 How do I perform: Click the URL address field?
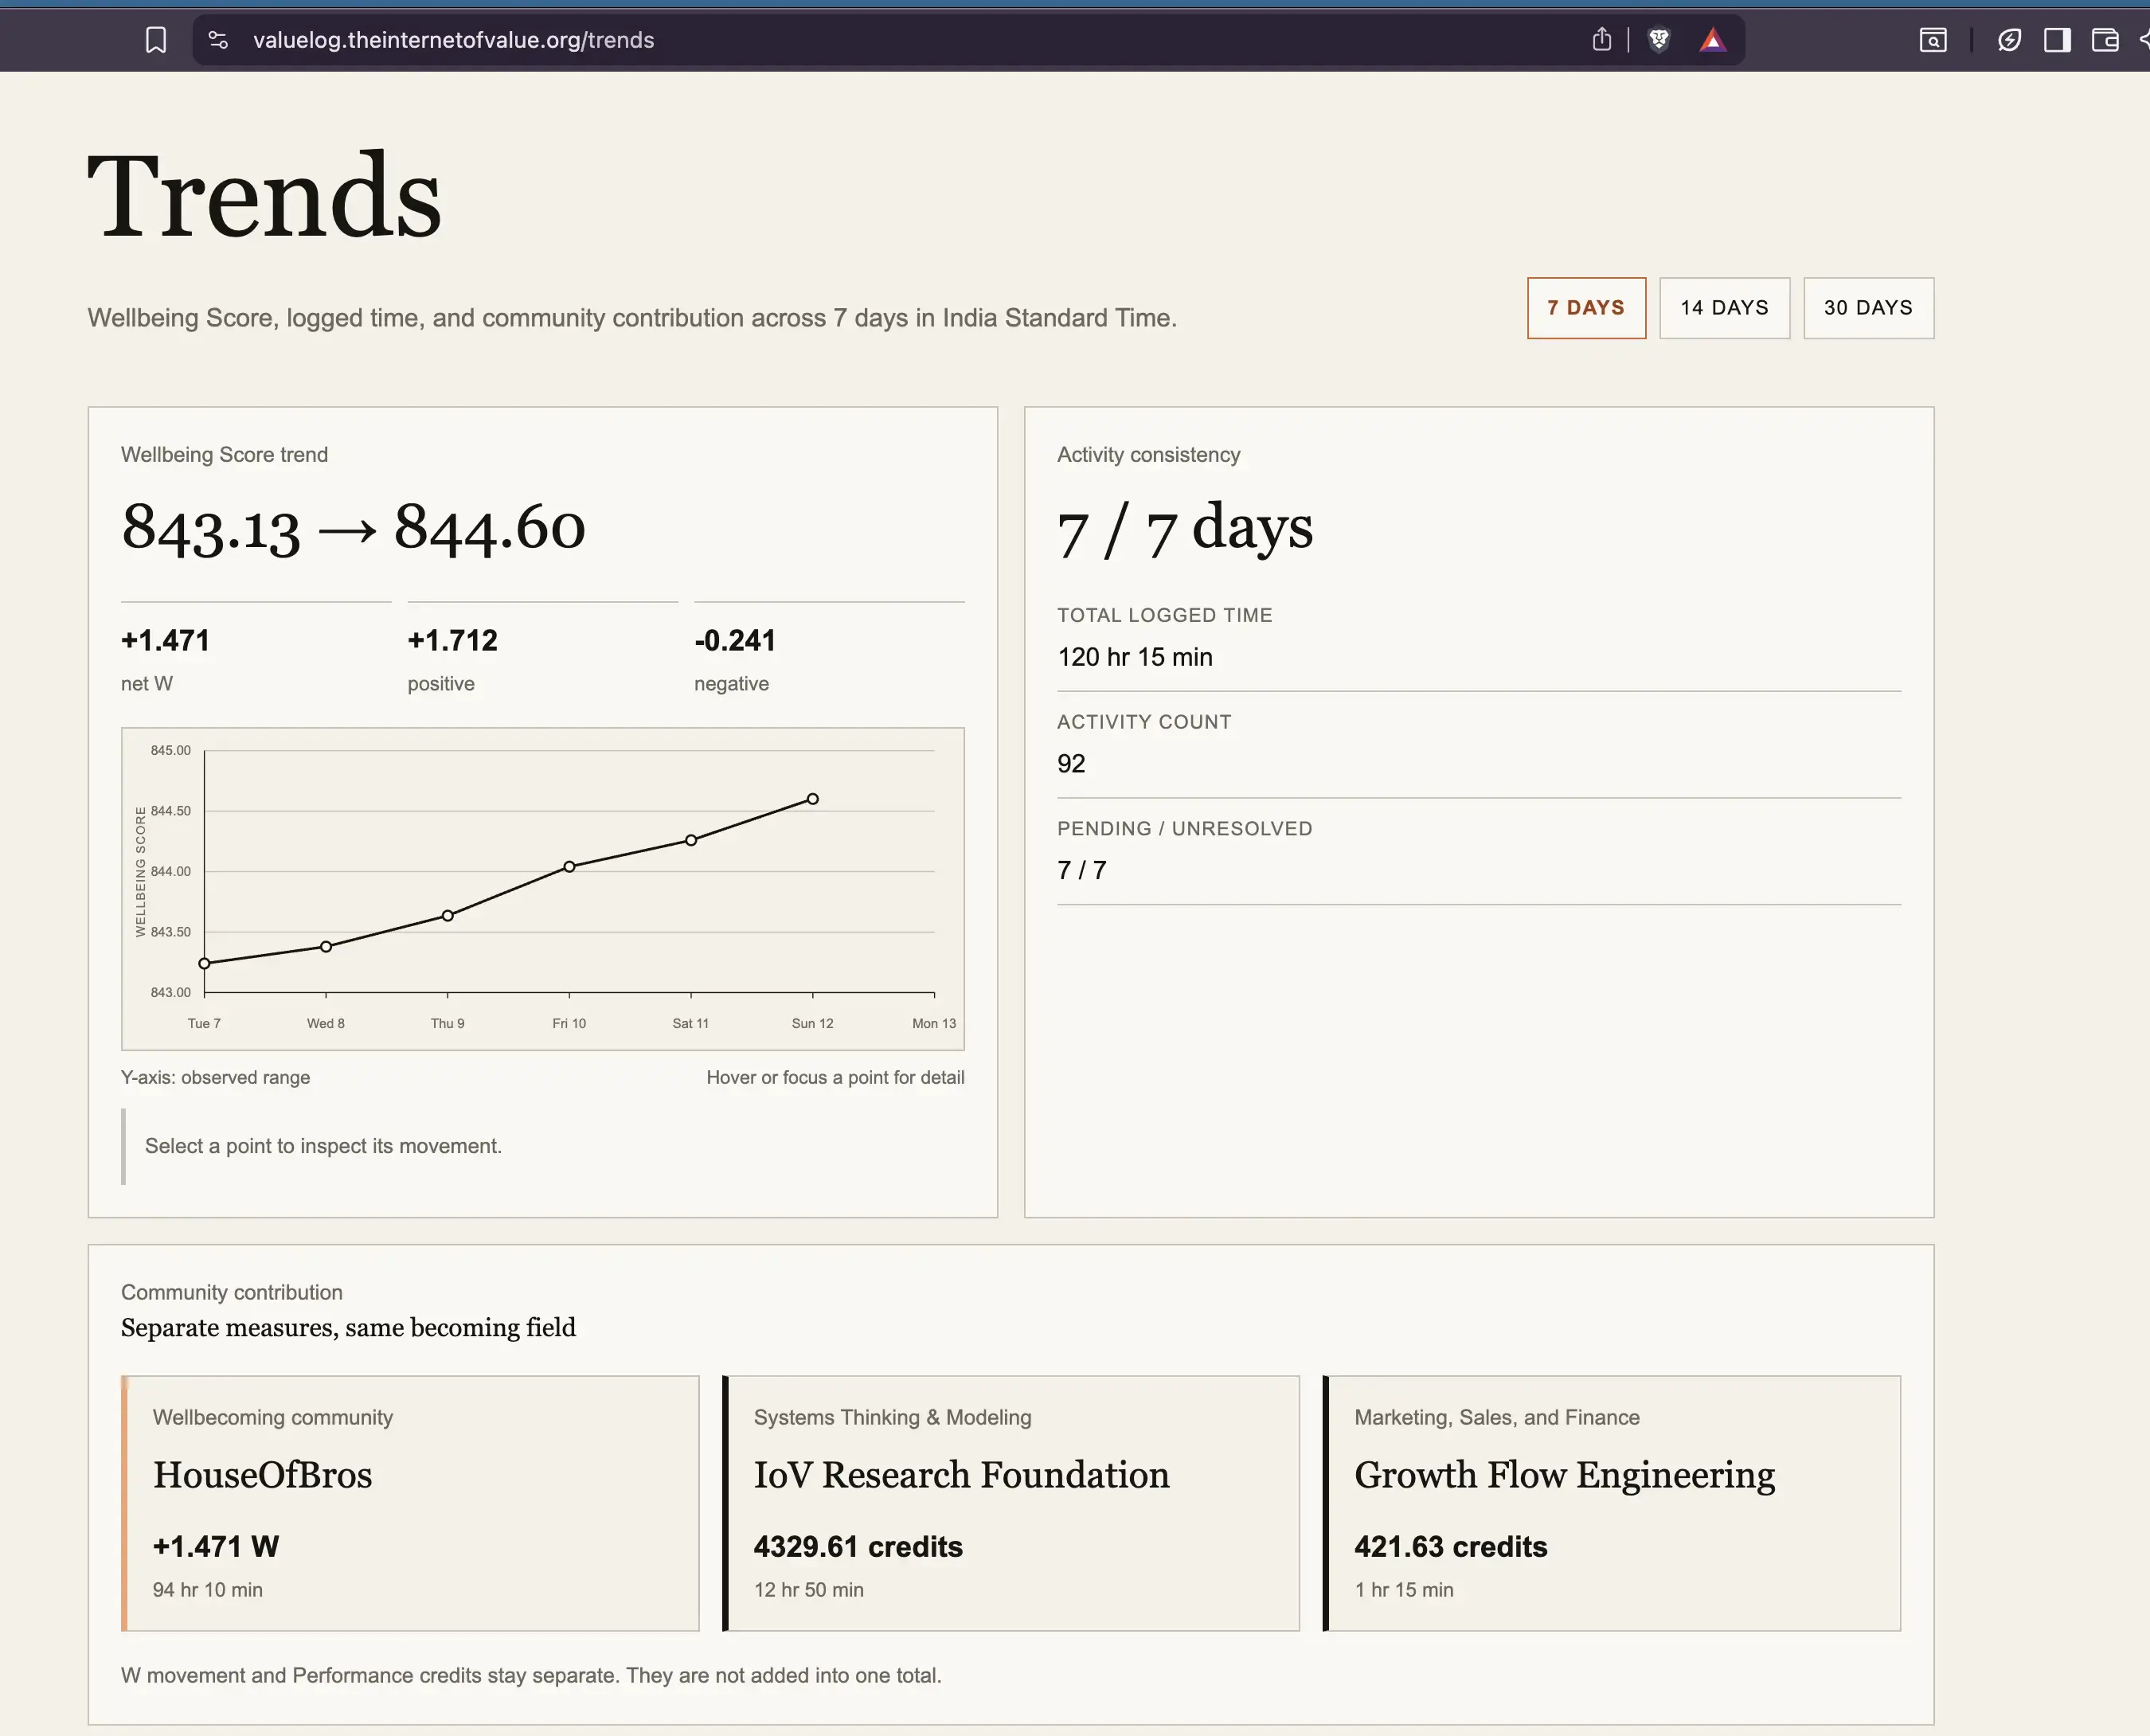(x=900, y=40)
